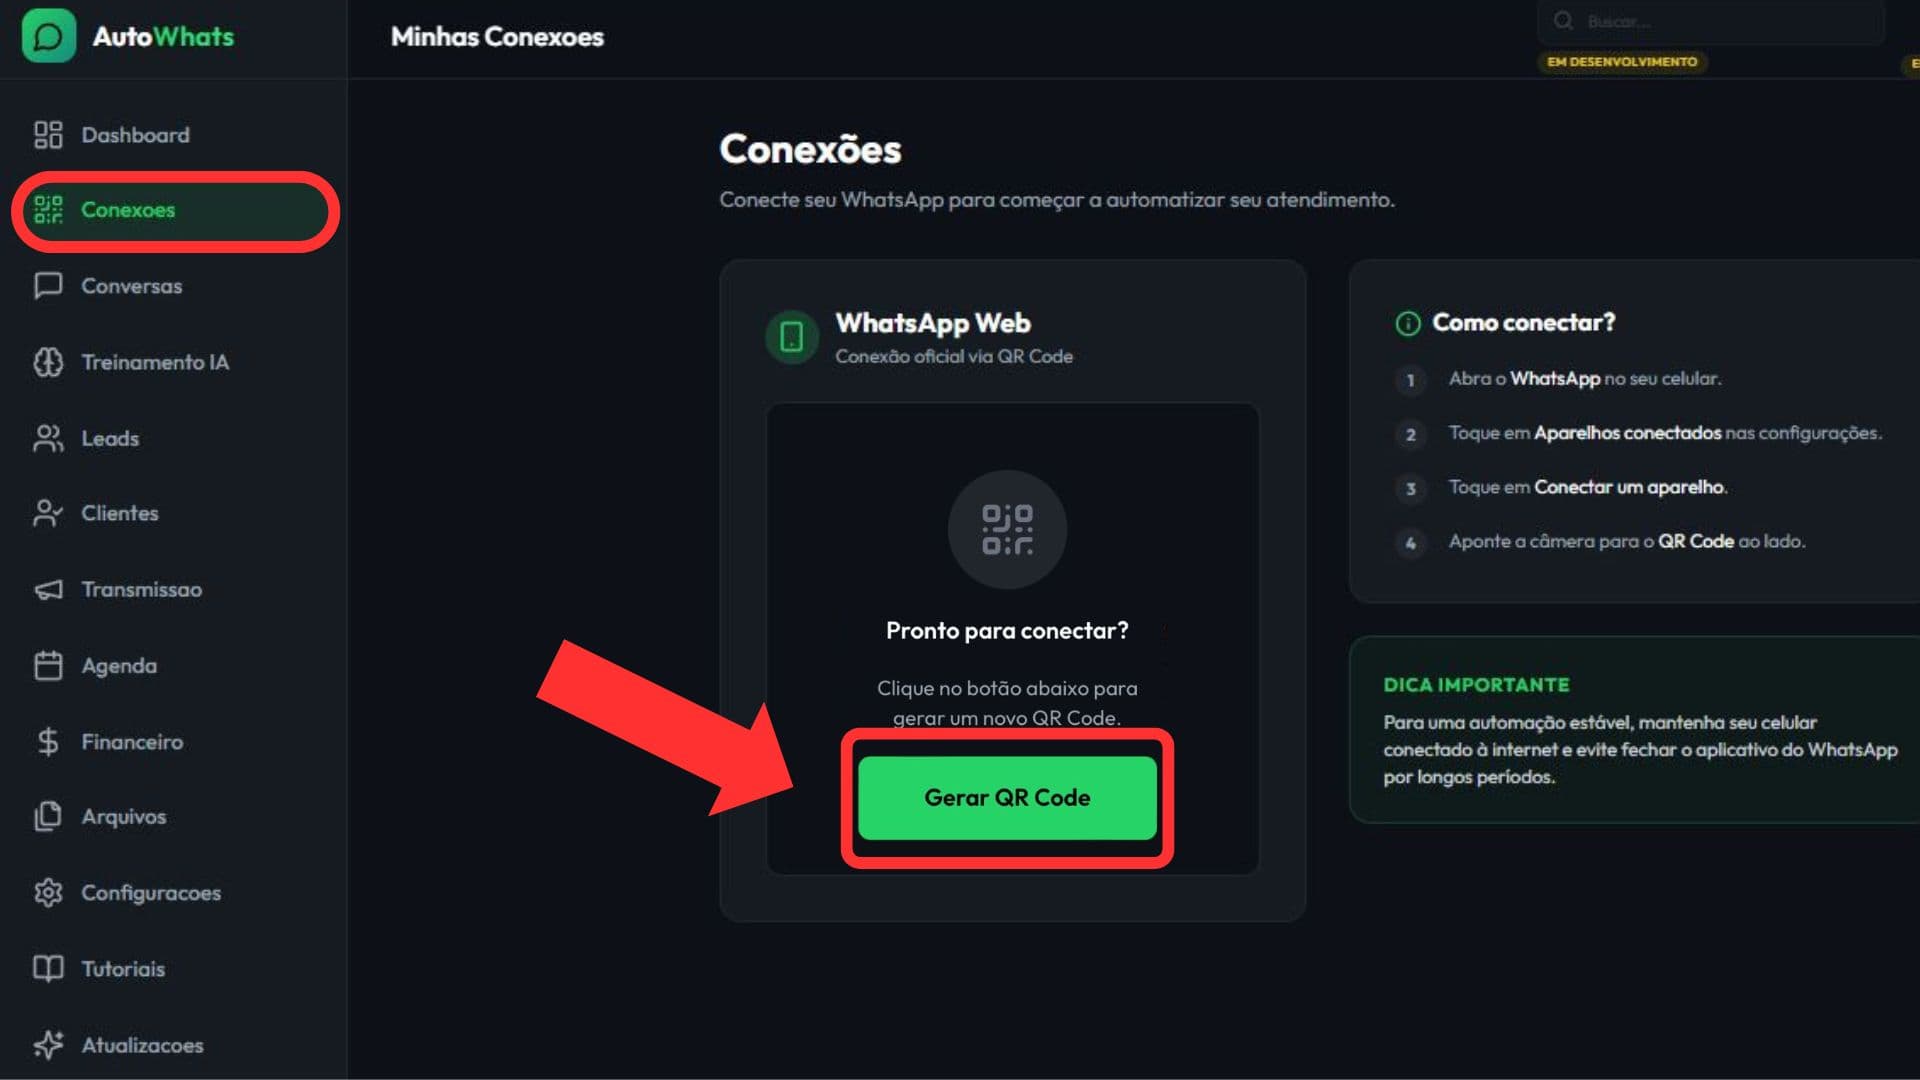Click inside the Buscar search field
Image resolution: width=1920 pixels, height=1080 pixels.
click(1710, 20)
